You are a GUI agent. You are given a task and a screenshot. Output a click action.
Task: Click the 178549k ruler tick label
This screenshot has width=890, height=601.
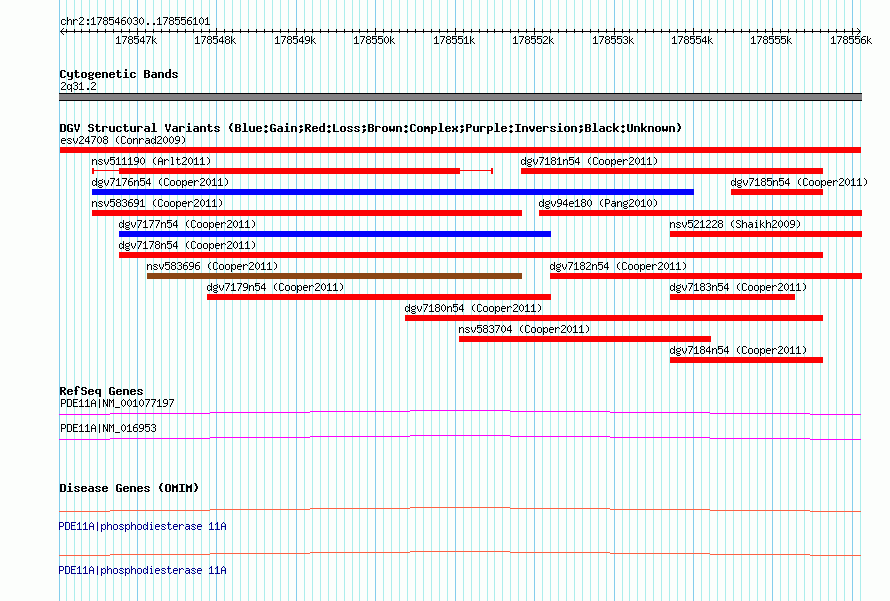tap(295, 41)
